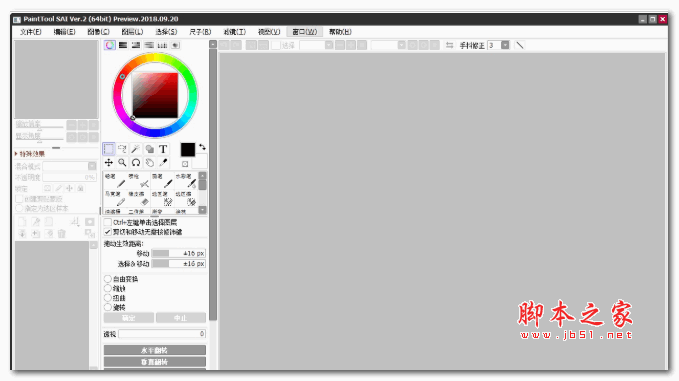The height and width of the screenshot is (381, 679).
Task: Open the 文件(F) menu
Action: [30, 32]
